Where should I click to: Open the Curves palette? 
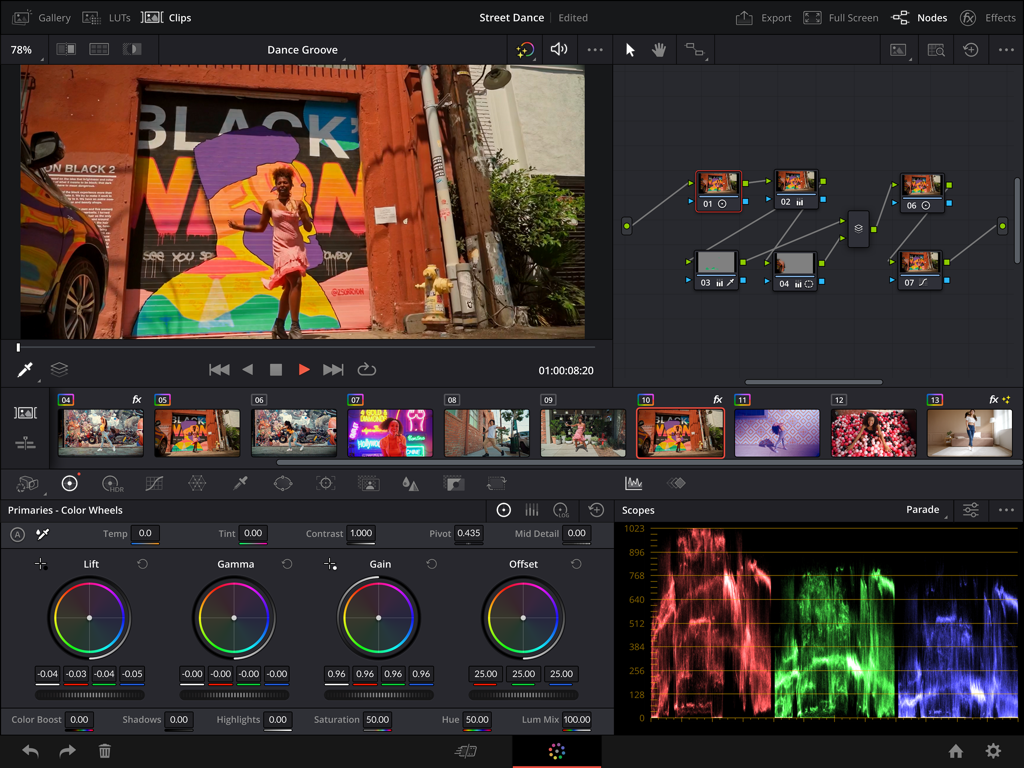coord(154,484)
